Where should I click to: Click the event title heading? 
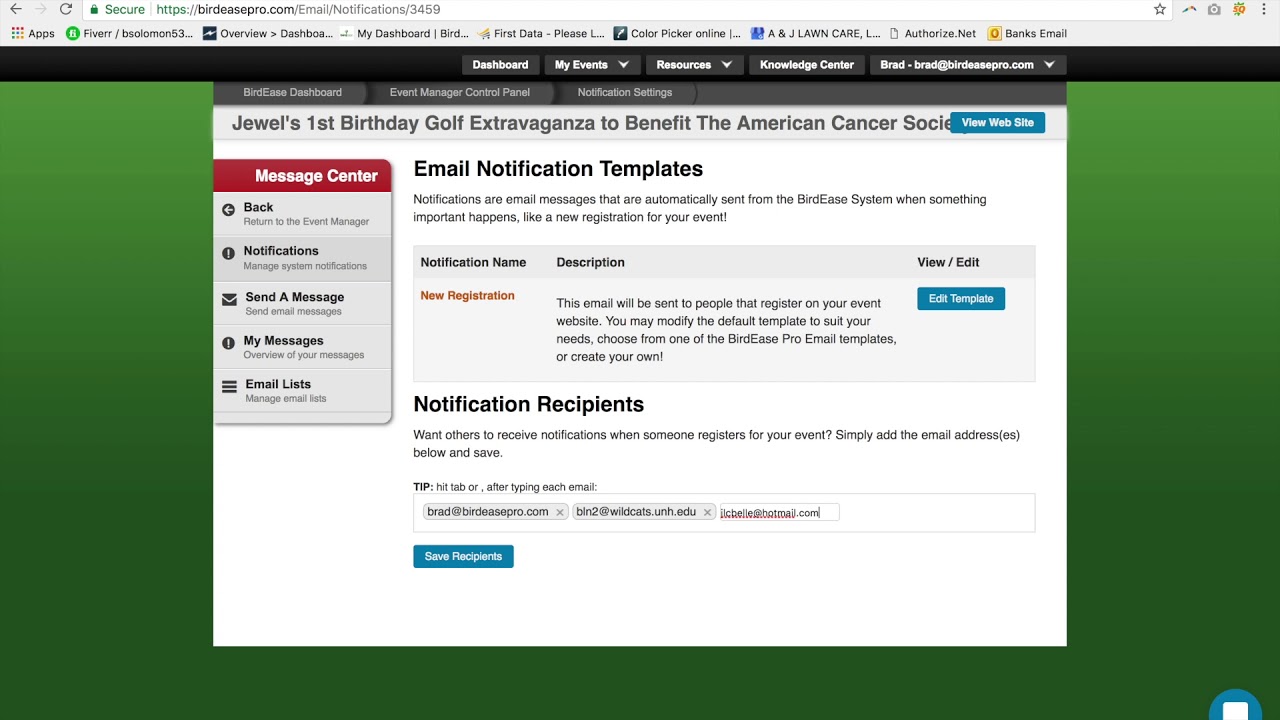[592, 124]
